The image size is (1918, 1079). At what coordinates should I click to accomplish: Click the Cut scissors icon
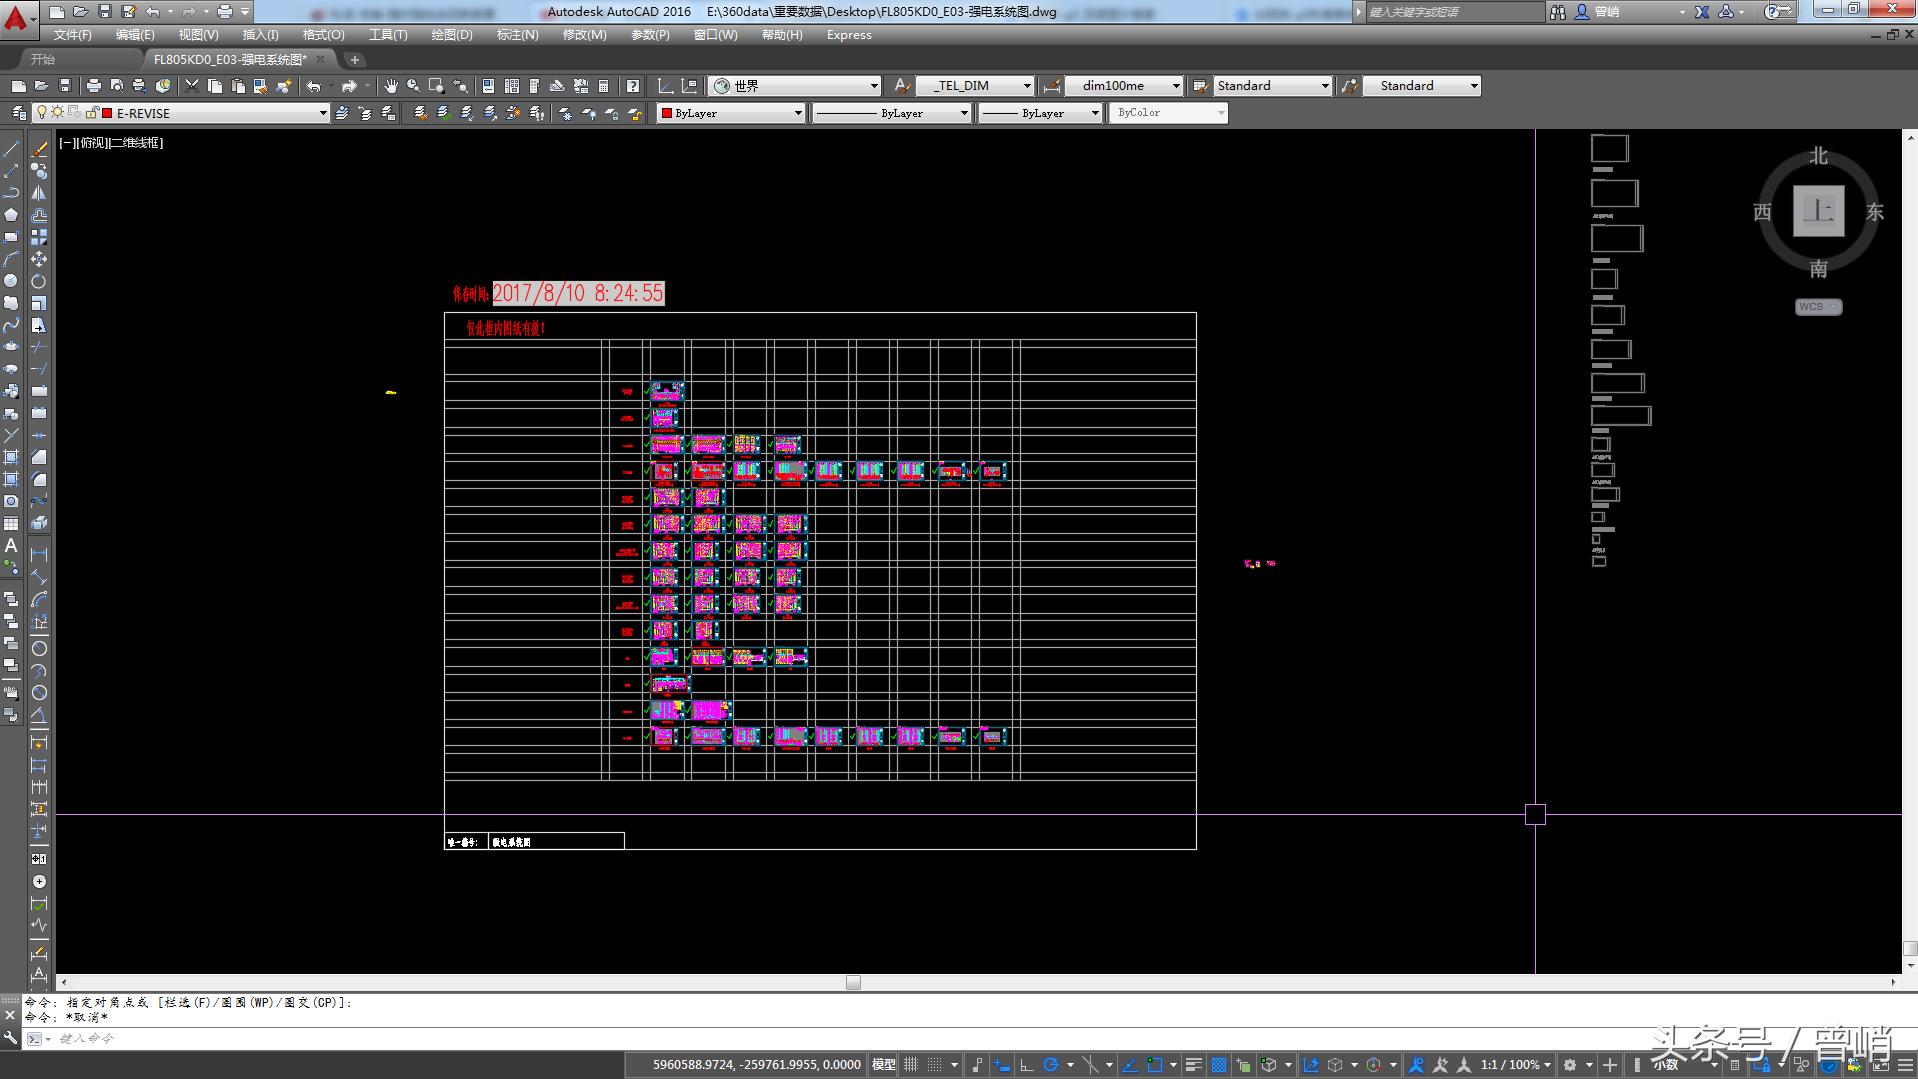(192, 86)
